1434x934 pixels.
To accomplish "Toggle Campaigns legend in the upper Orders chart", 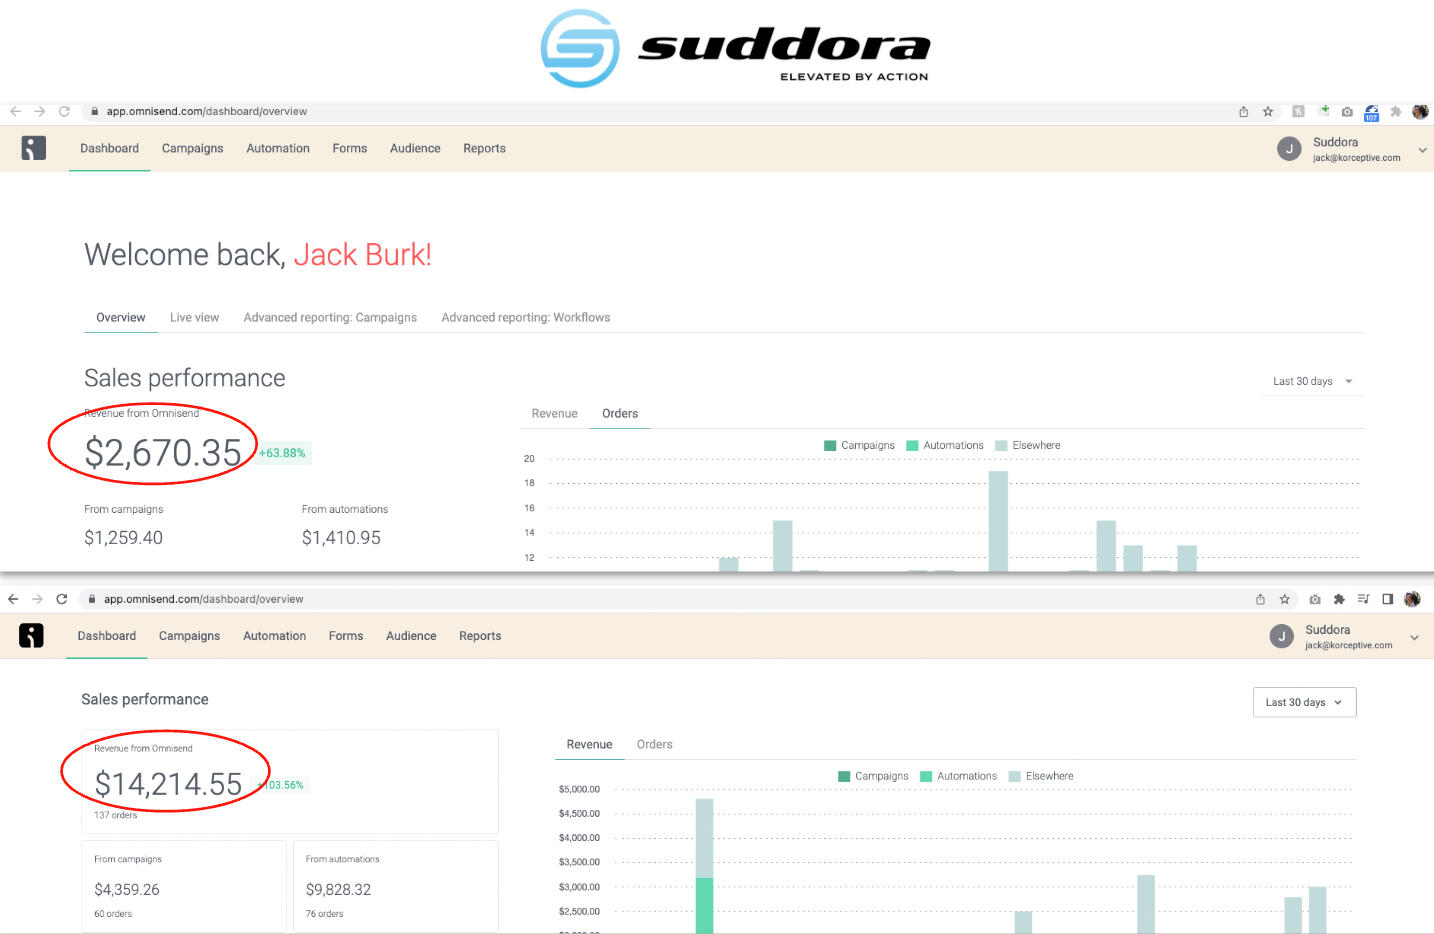I will click(859, 446).
